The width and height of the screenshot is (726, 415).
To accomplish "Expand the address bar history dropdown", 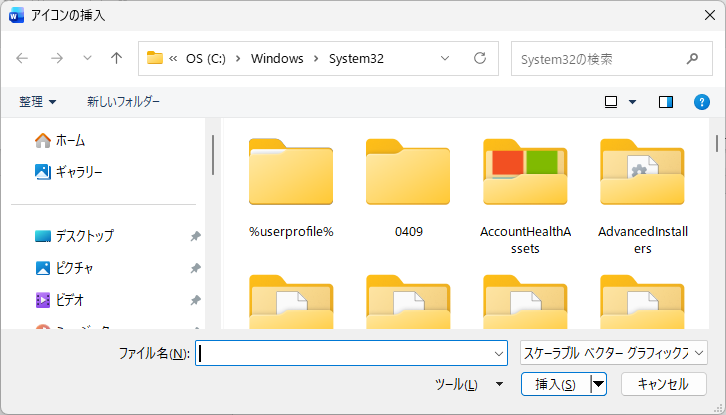I will [445, 58].
